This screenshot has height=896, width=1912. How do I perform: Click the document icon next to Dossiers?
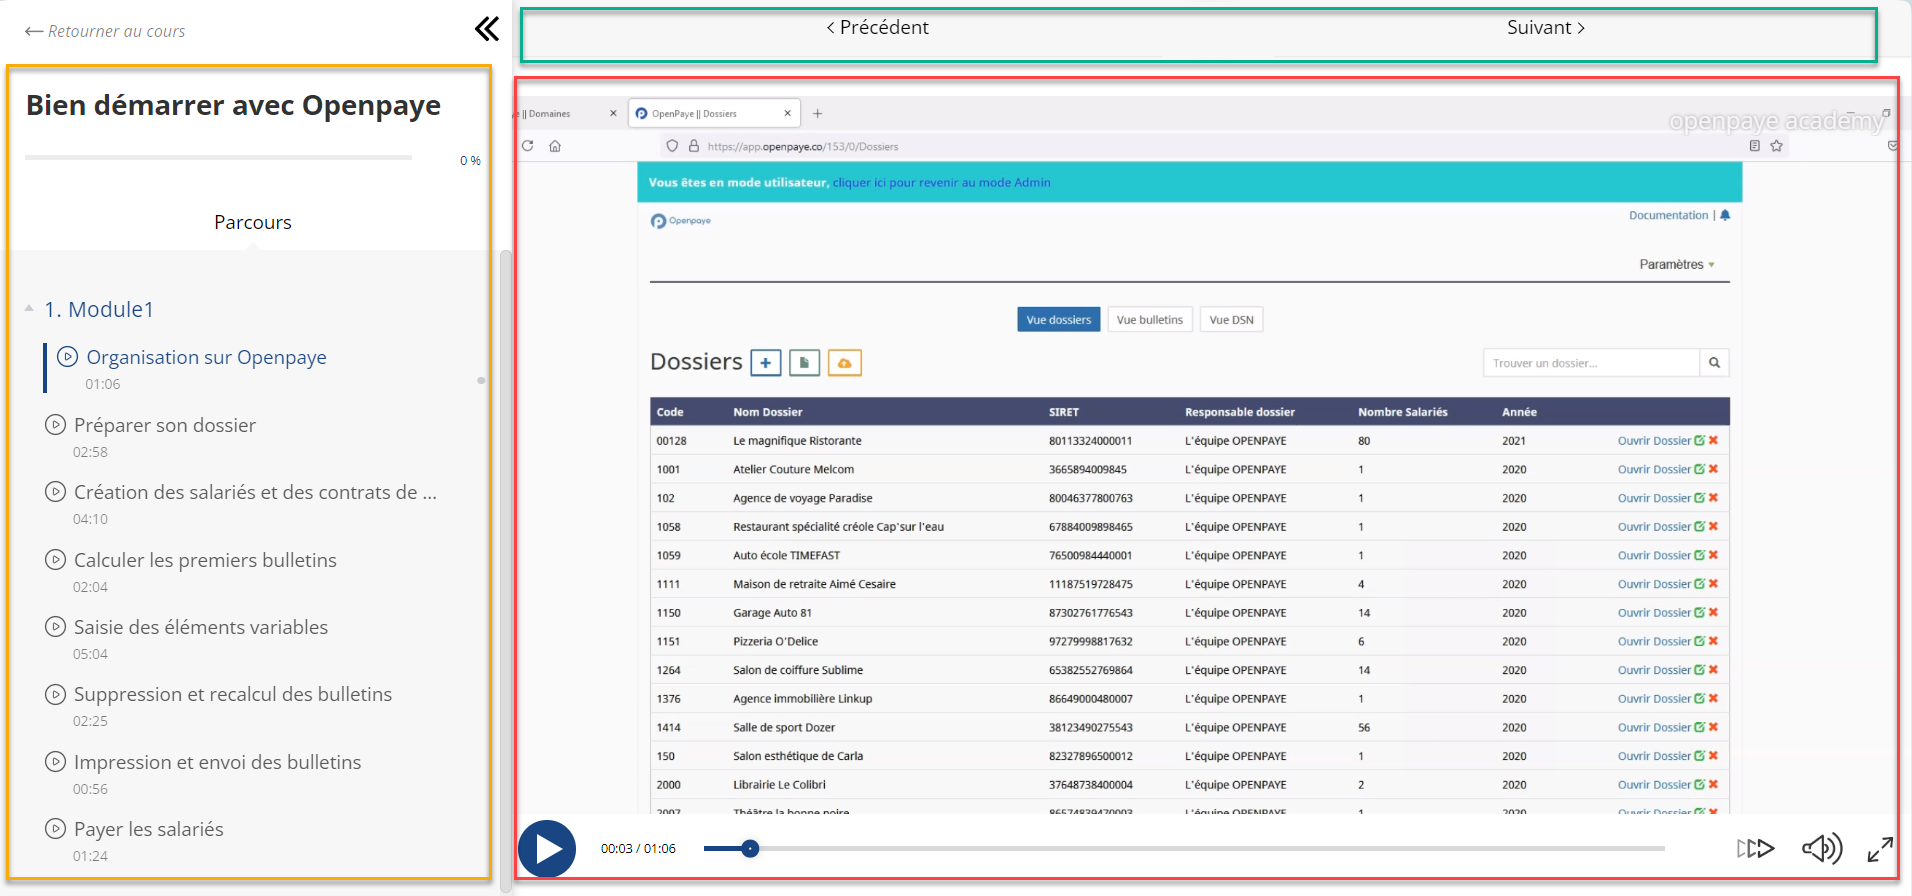click(x=804, y=363)
